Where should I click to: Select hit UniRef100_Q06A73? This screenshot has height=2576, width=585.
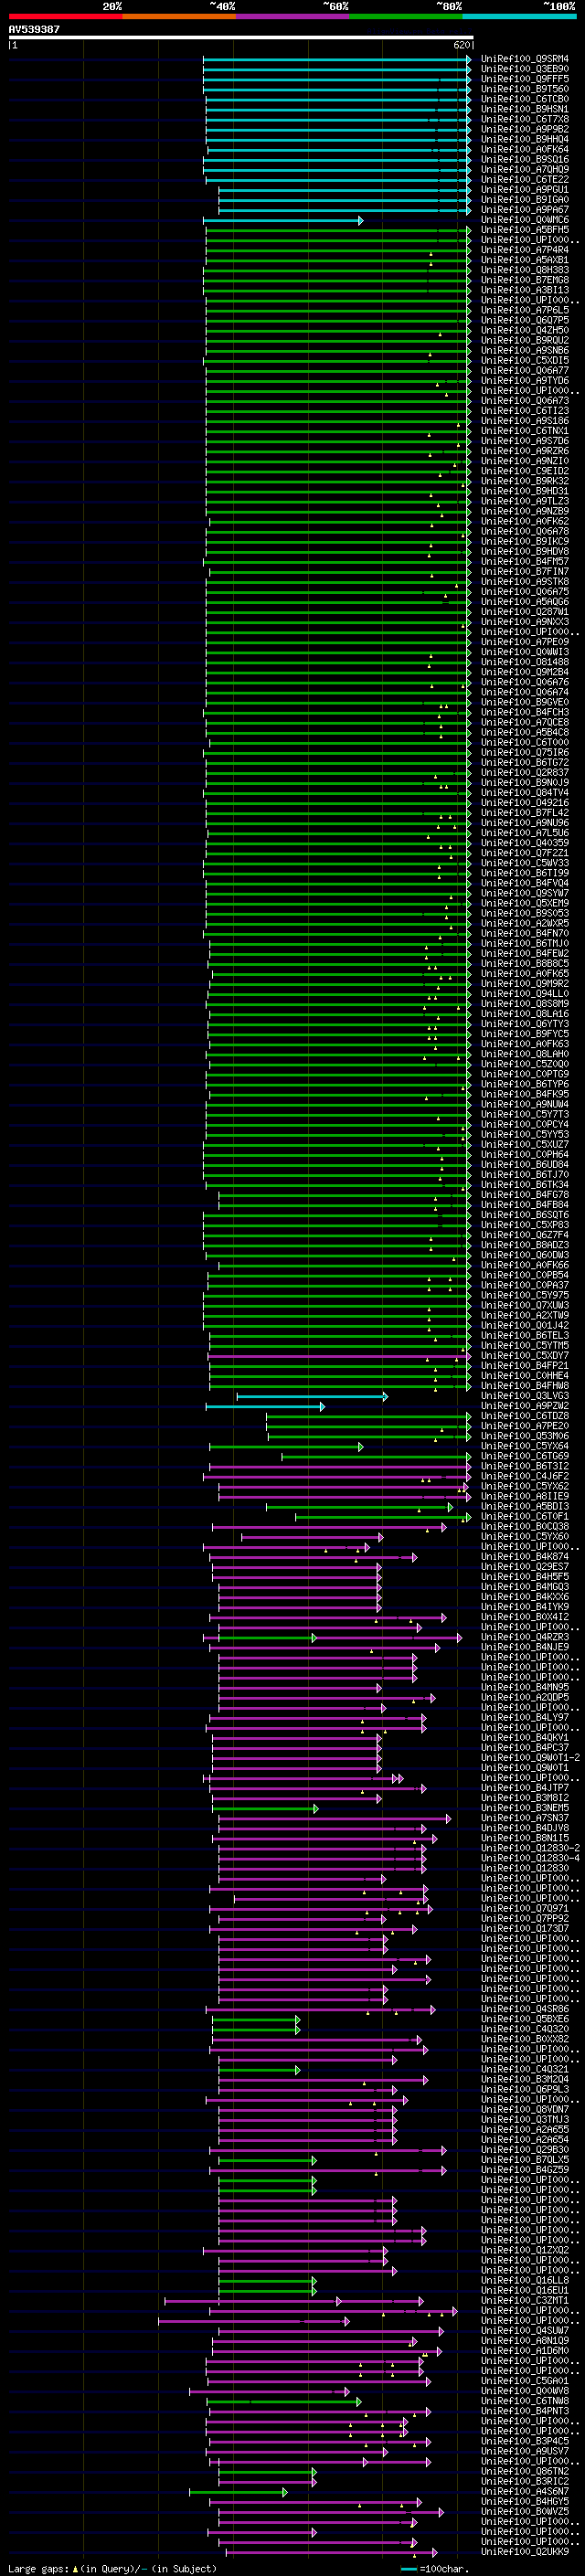point(525,401)
